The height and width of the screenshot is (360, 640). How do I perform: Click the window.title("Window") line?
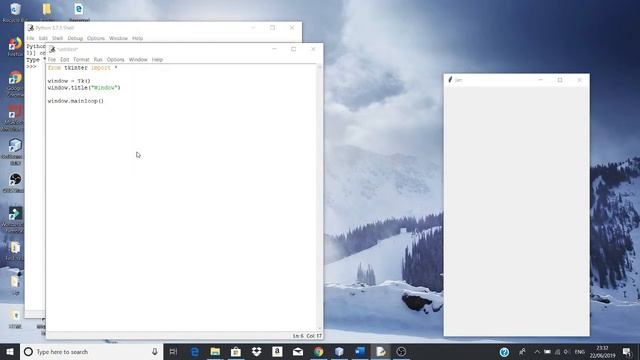tap(84, 88)
